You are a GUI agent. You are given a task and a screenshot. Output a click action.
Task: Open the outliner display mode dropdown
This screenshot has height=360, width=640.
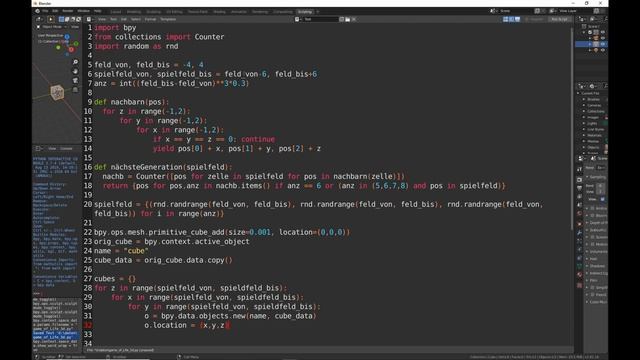(593, 19)
